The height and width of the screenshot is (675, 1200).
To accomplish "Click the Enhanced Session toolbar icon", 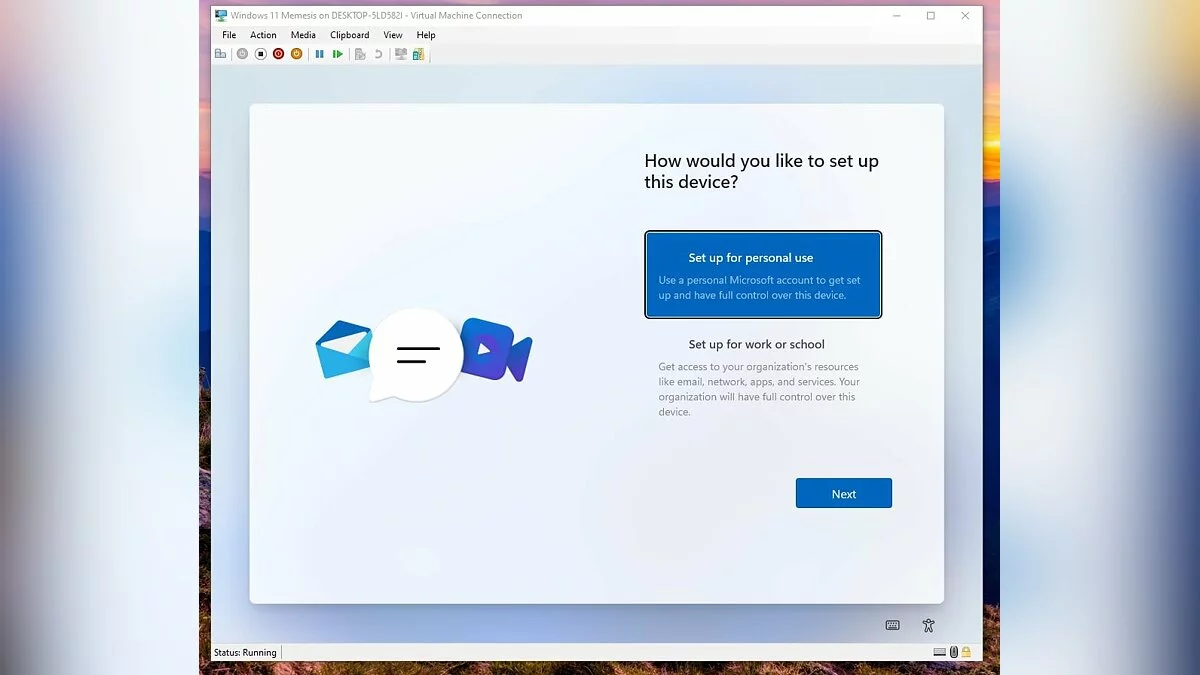I will 401,54.
